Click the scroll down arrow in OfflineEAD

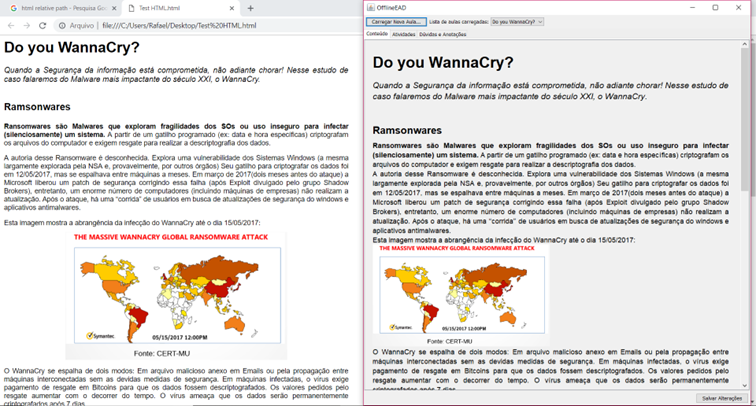[x=748, y=385]
